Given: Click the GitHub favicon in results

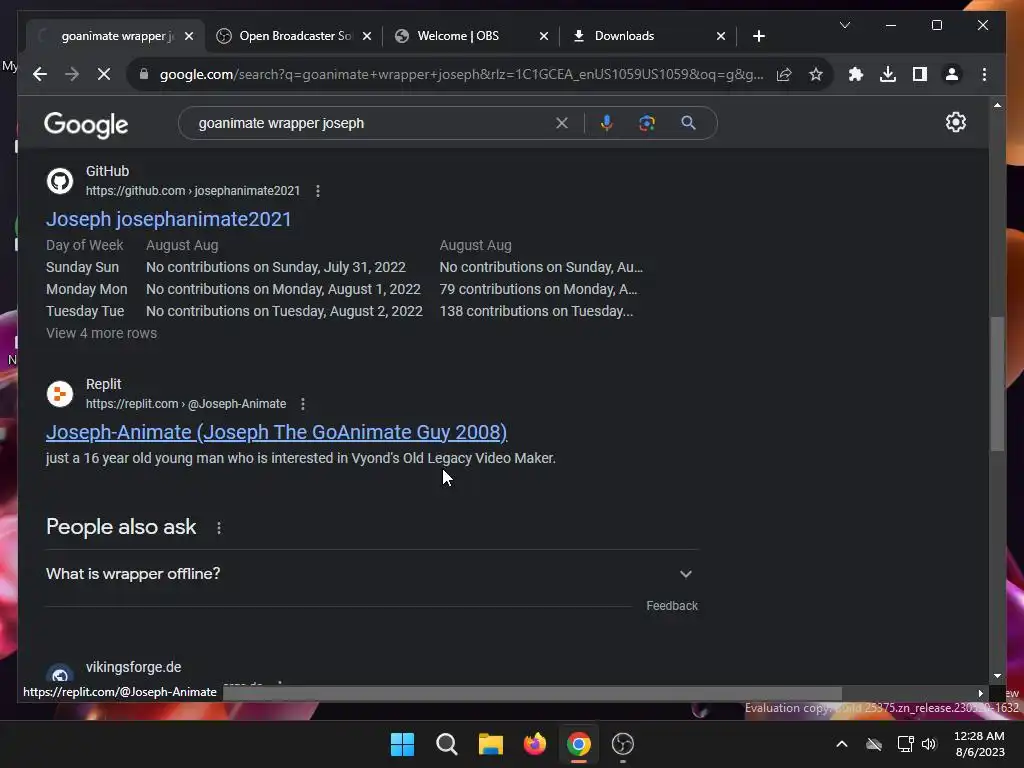Looking at the screenshot, I should tap(60, 181).
